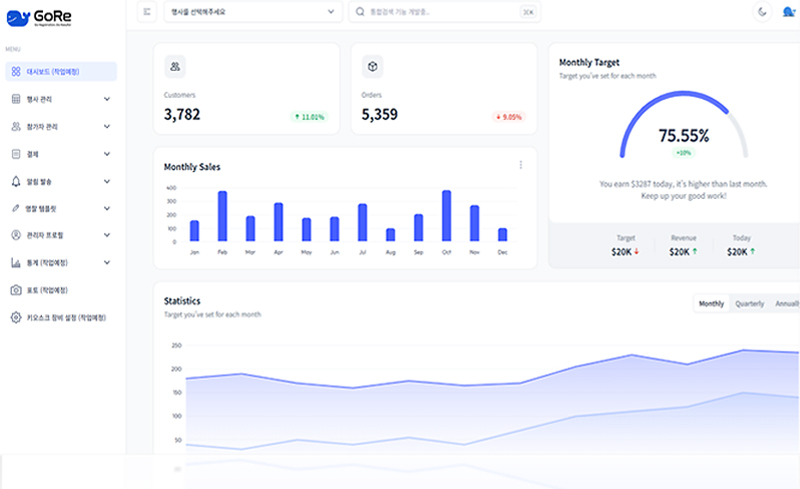This screenshot has width=800, height=489.
Task: Click the user profile avatar icon
Action: coord(789,12)
